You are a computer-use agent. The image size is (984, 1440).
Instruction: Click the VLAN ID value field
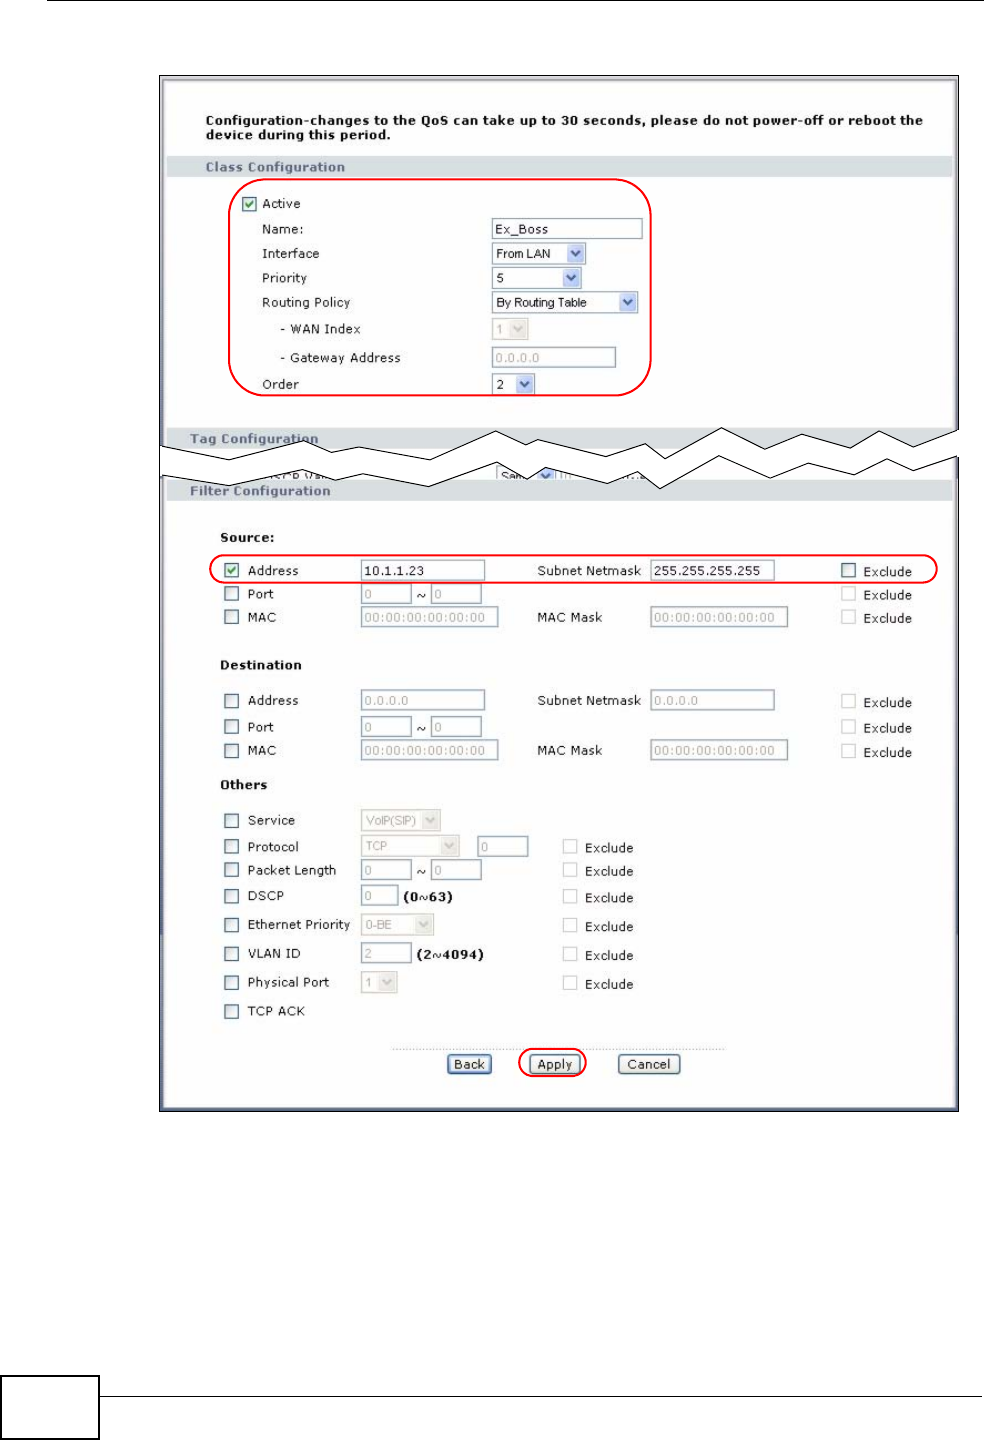[x=386, y=953]
